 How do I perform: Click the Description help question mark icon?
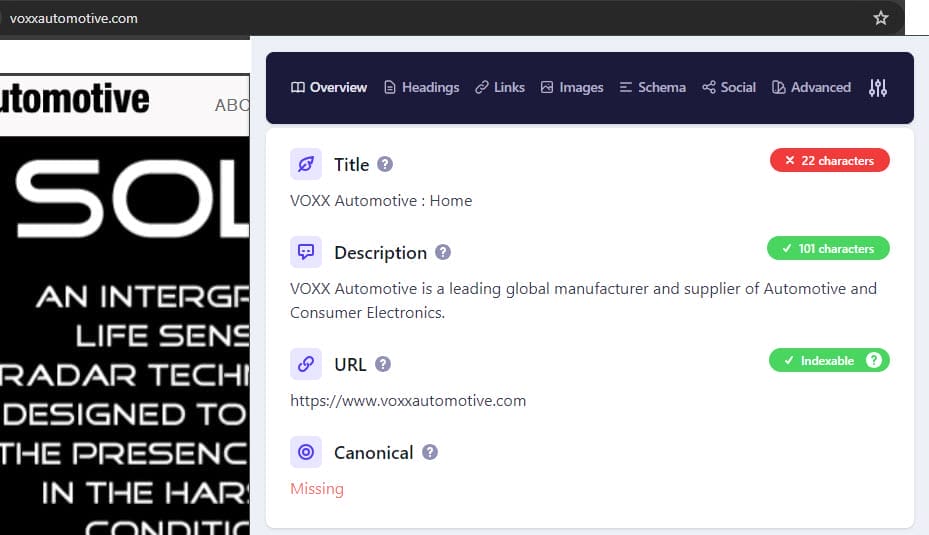click(x=443, y=252)
